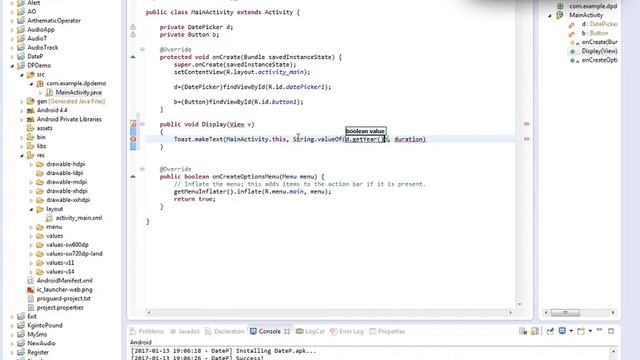The height and width of the screenshot is (360, 640).
Task: Click override marker beside onCreate method
Action: tap(133, 57)
